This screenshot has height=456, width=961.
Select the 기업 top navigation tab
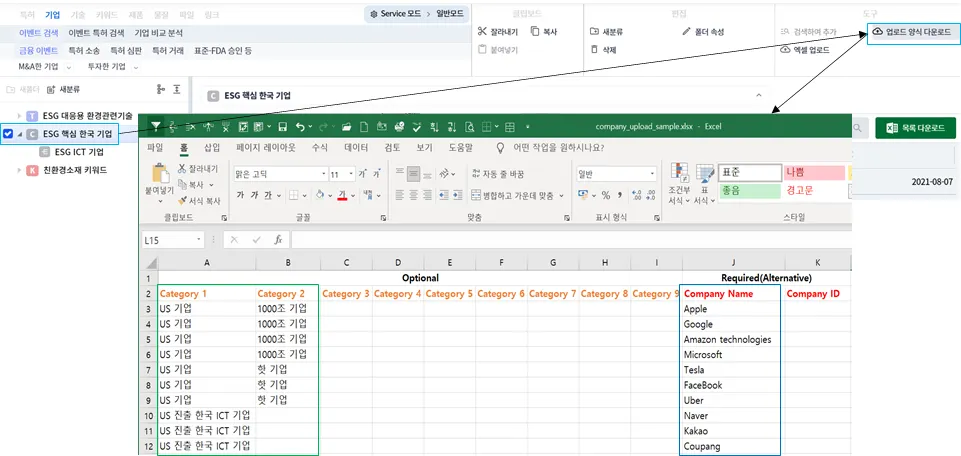pos(53,14)
